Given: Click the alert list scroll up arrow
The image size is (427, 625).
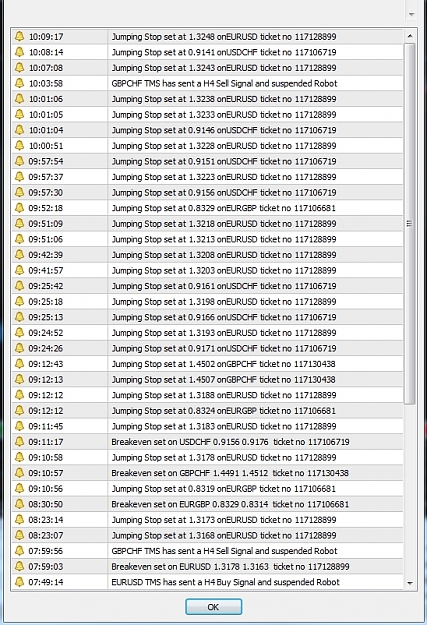Looking at the screenshot, I should (x=410, y=36).
